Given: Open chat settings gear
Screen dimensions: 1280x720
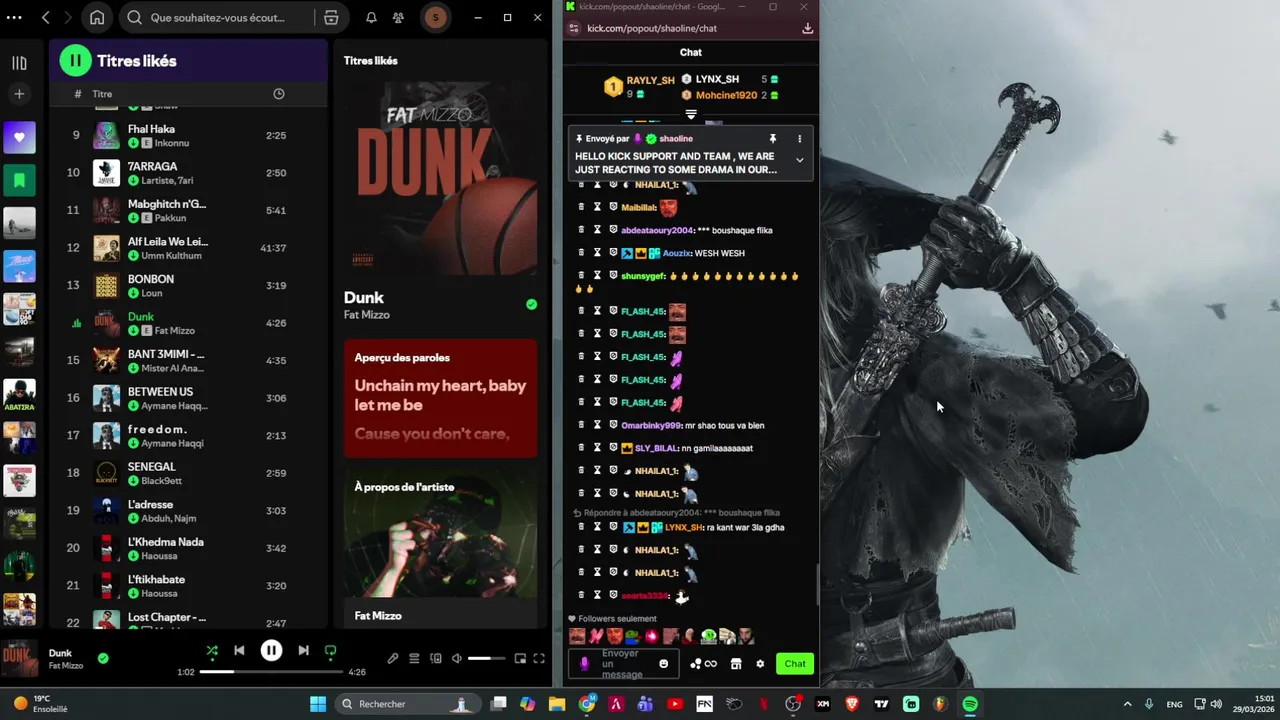Looking at the screenshot, I should tap(760, 664).
